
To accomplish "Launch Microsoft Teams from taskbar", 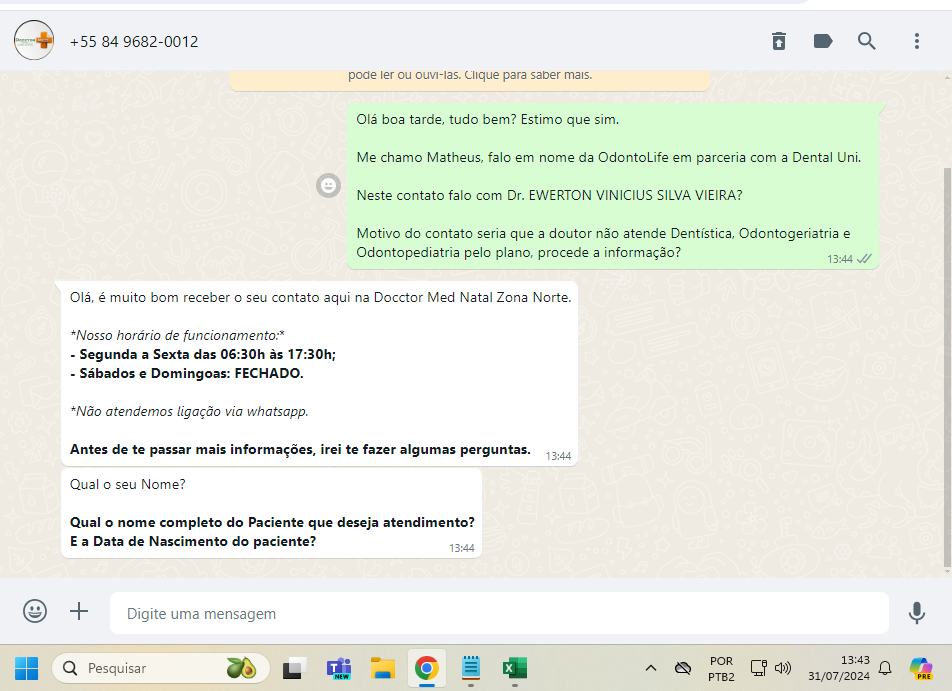I will coord(339,668).
